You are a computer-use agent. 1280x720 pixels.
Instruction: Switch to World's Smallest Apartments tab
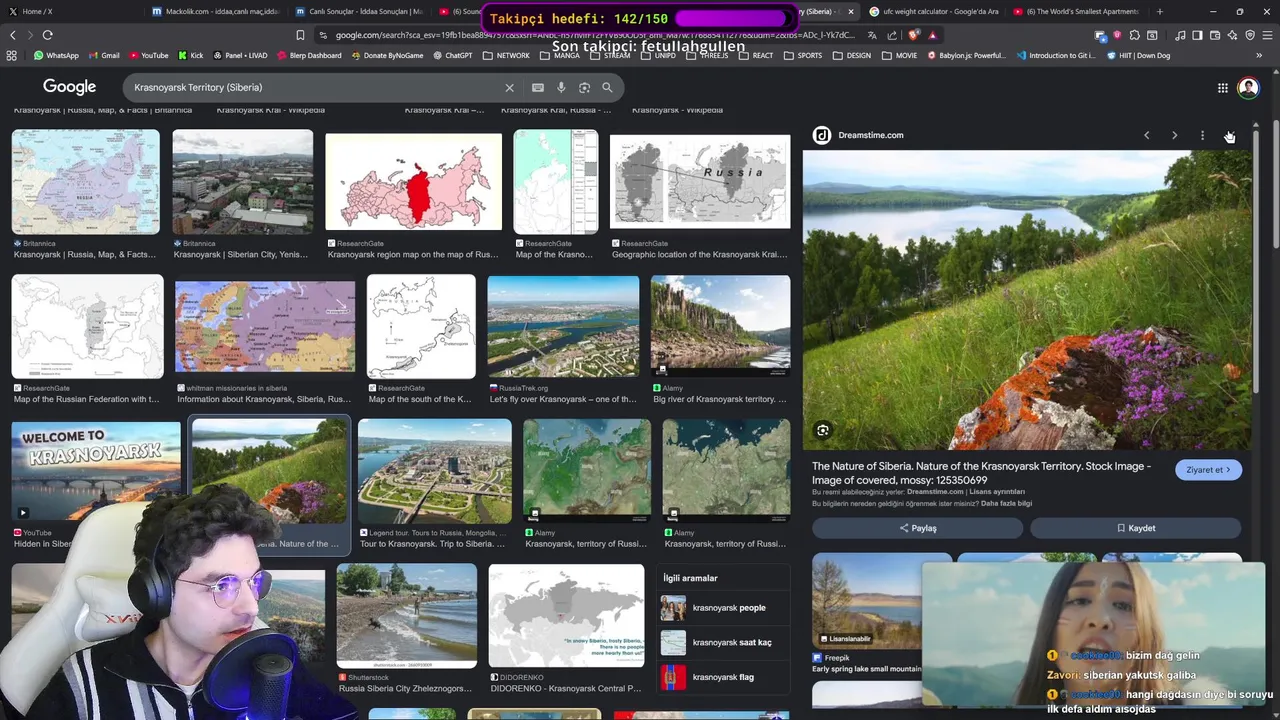1078,12
